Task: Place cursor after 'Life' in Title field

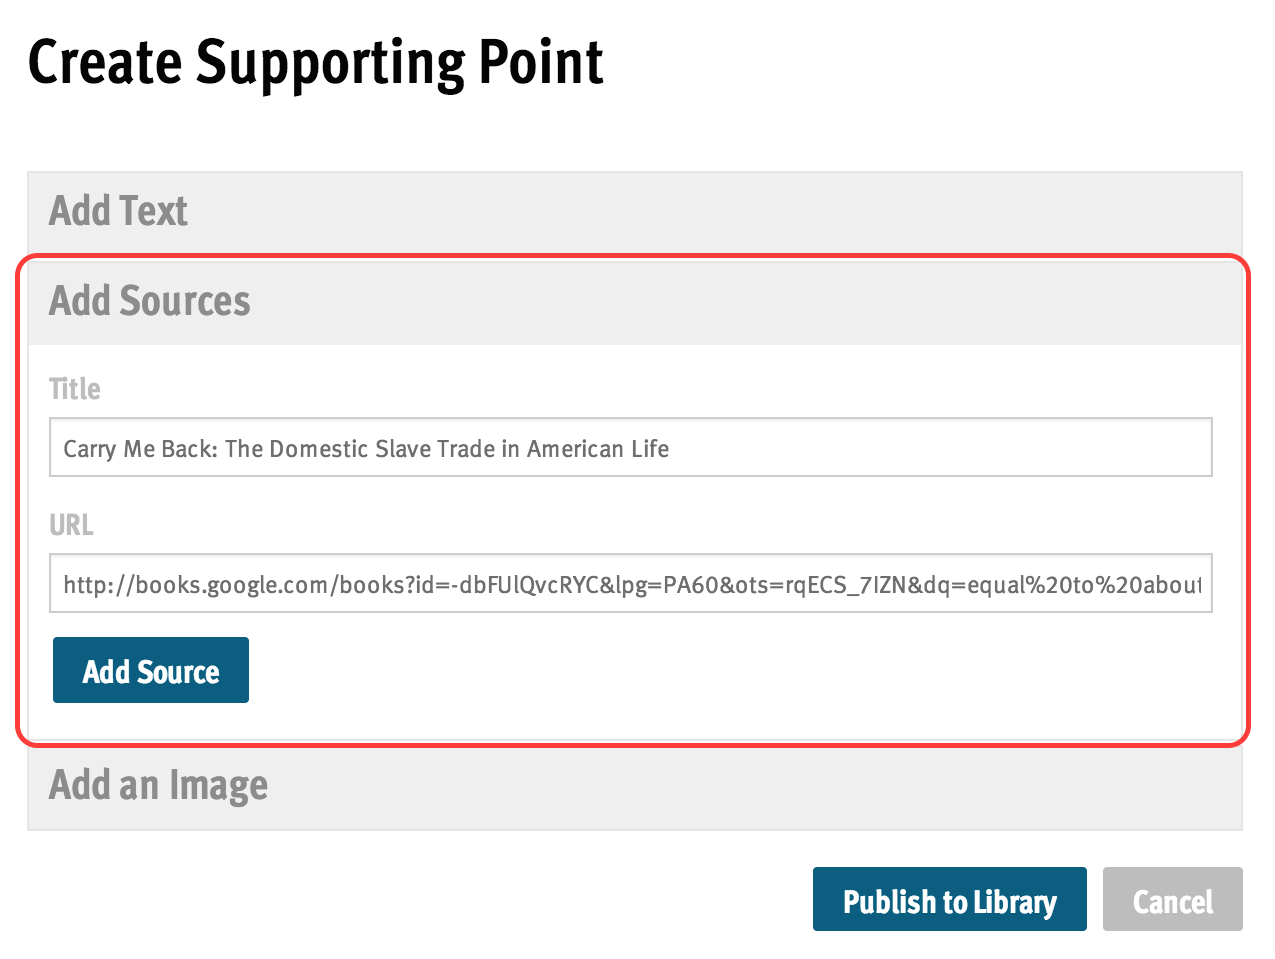Action: point(671,449)
